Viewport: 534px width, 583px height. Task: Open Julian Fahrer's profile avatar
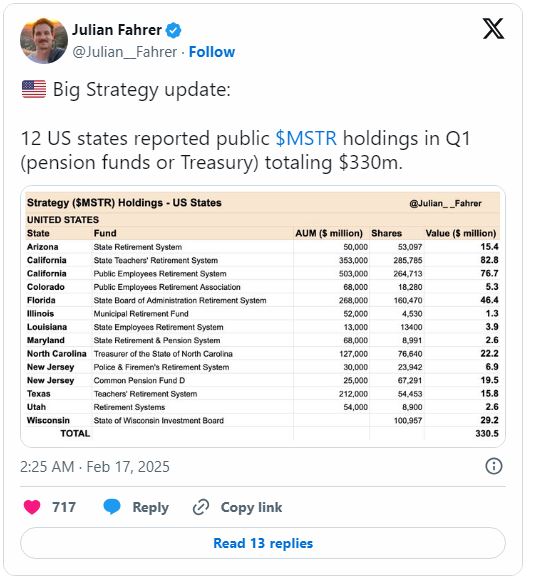click(x=44, y=41)
